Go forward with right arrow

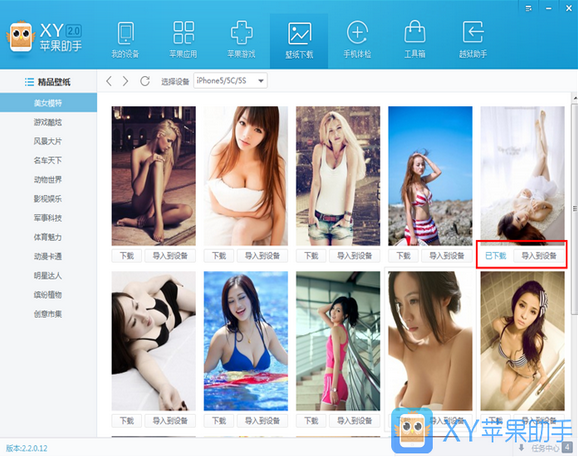pyautogui.click(x=125, y=81)
